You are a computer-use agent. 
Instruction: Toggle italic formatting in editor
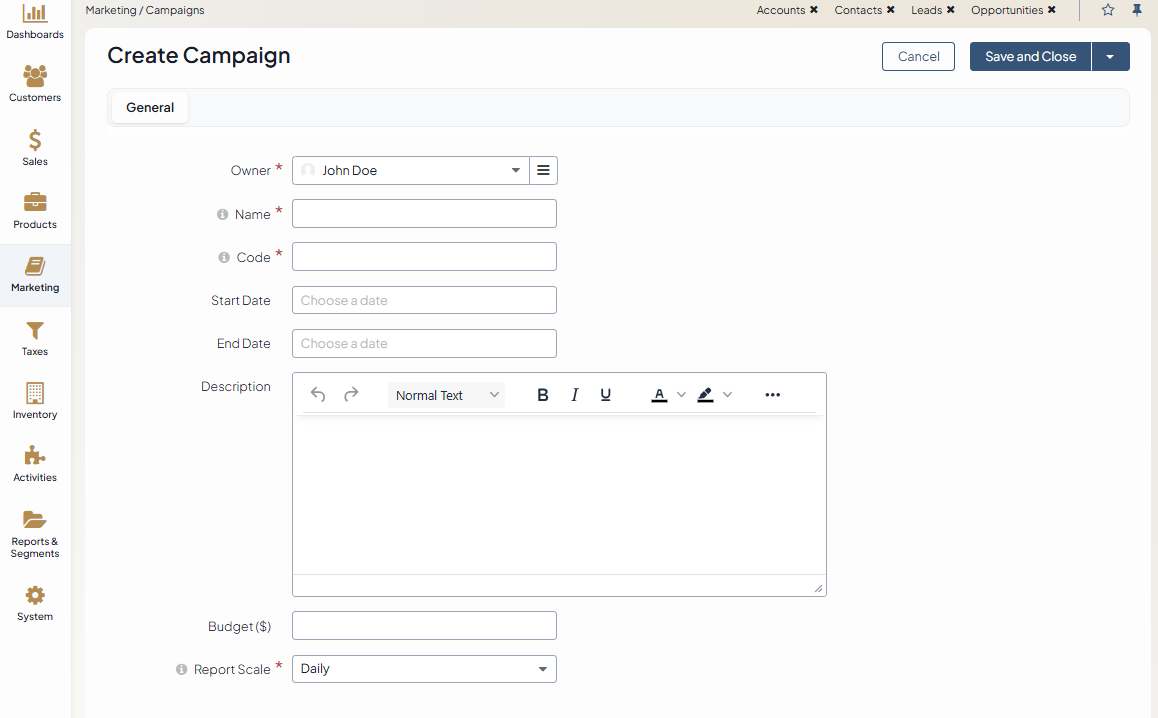point(575,395)
